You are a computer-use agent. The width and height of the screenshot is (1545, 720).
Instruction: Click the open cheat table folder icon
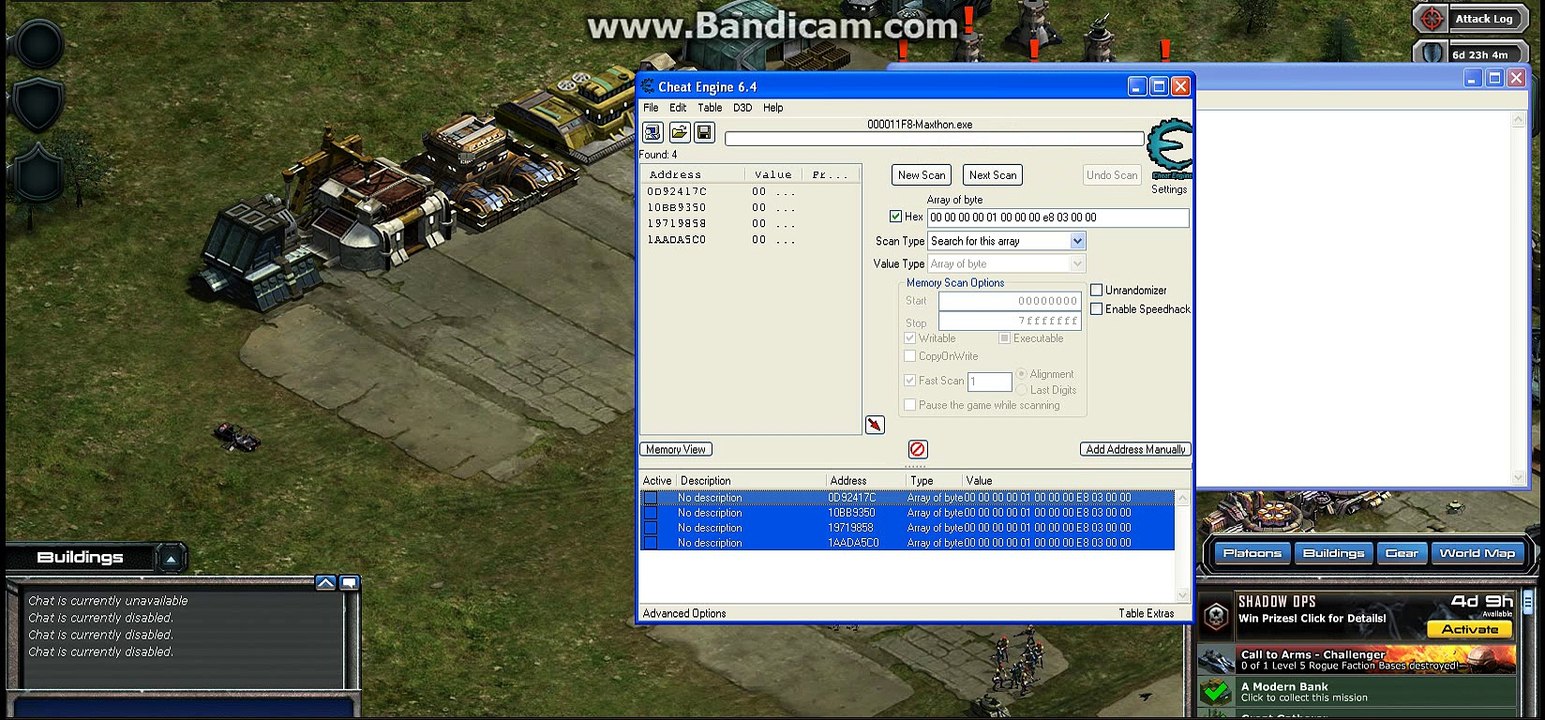coord(679,132)
